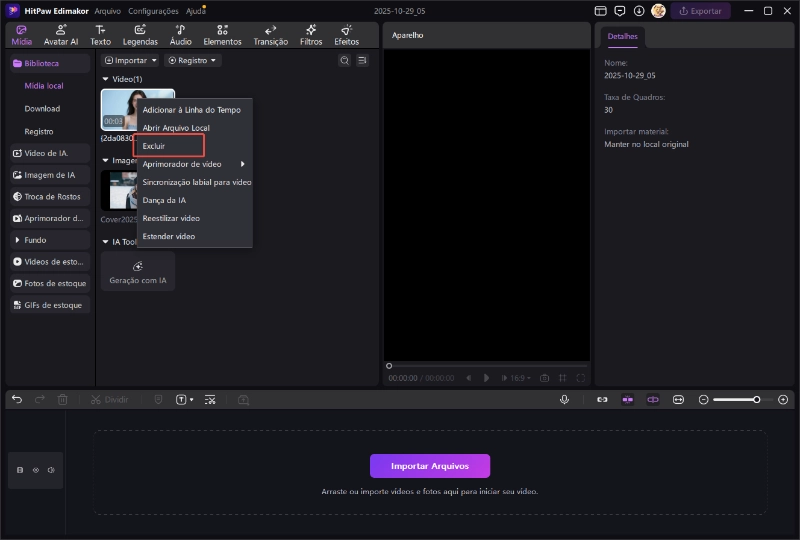Viewport: 800px width, 540px height.
Task: Click the Exportar button
Action: click(700, 11)
